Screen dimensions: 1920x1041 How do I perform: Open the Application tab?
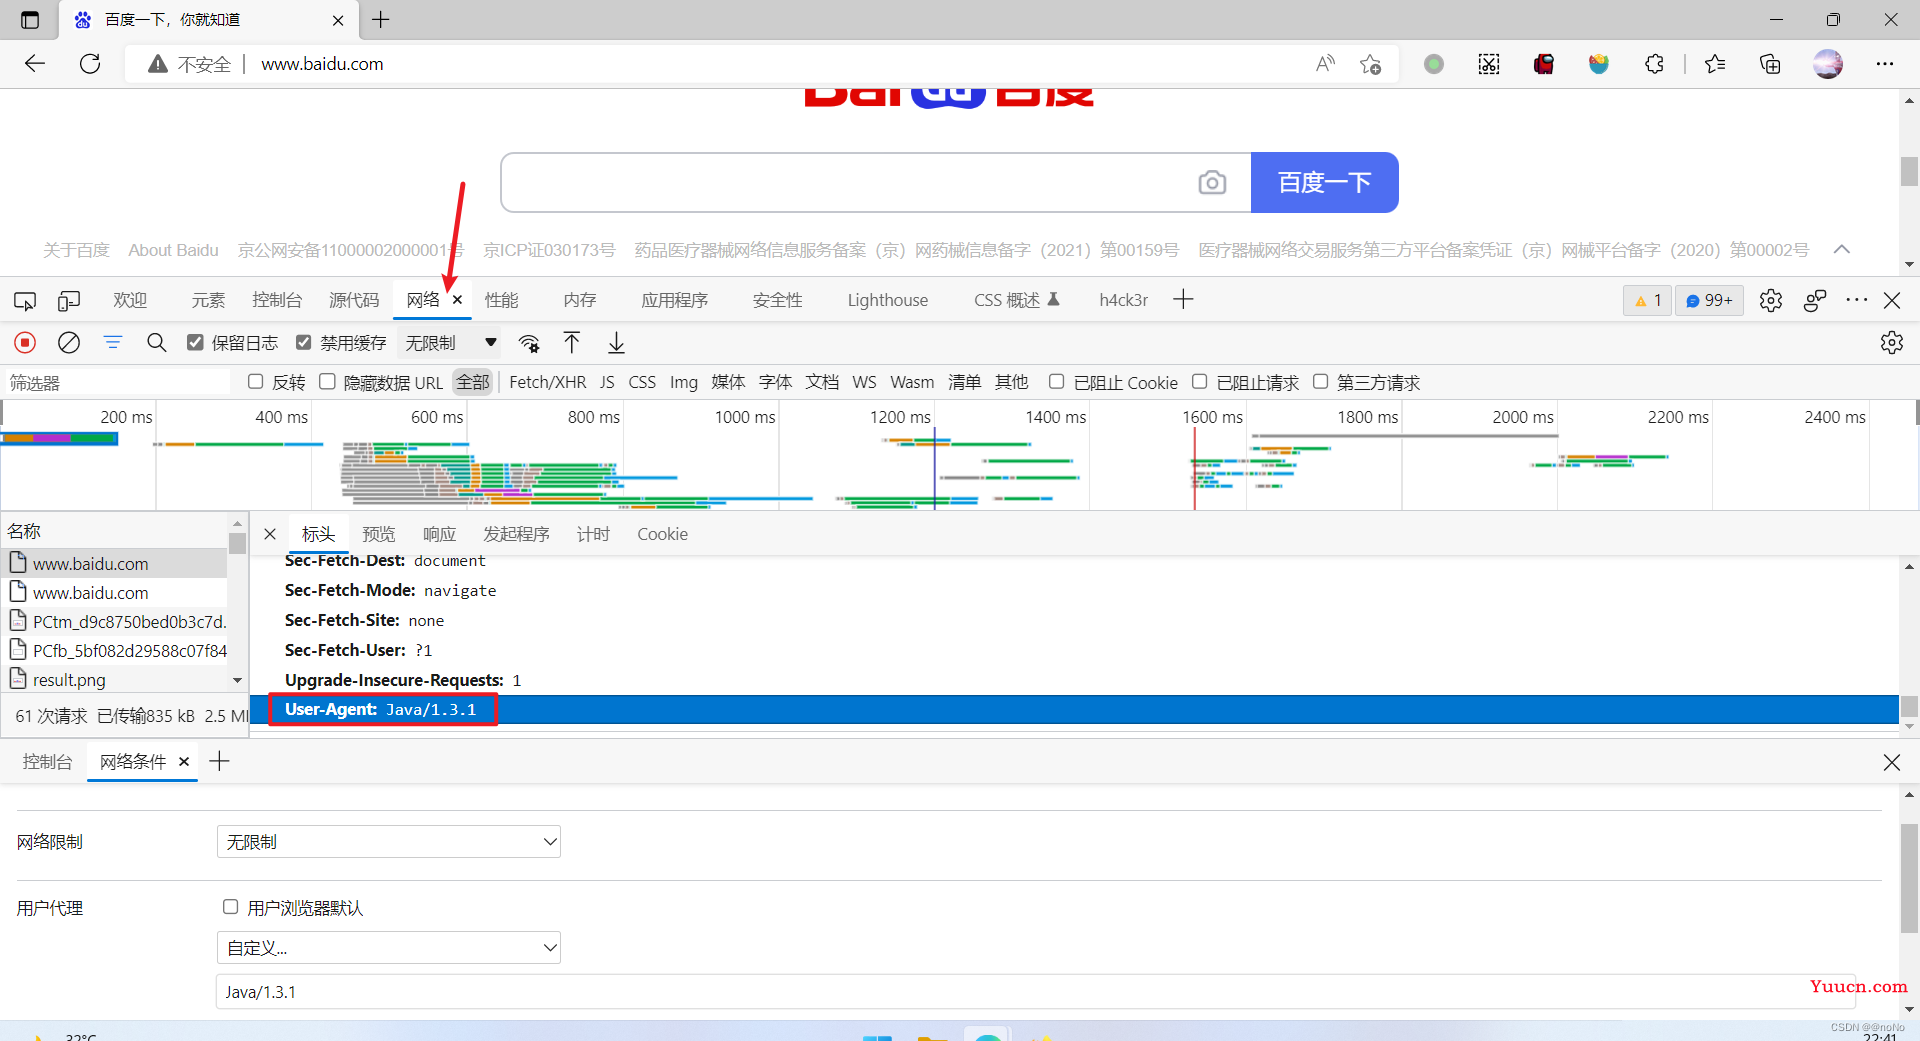[675, 300]
